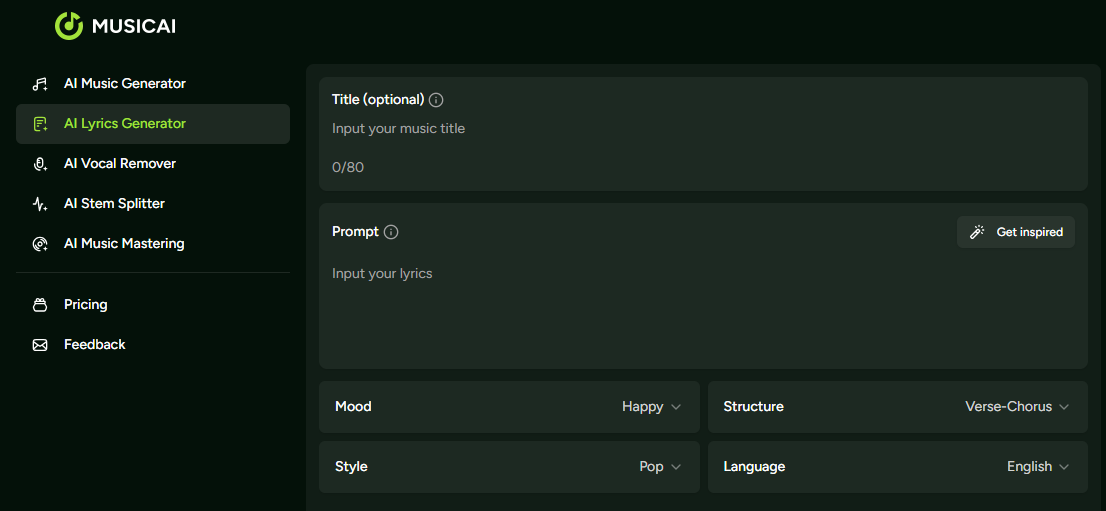
Task: Open the Style dropdown showing Pop
Action: 660,467
